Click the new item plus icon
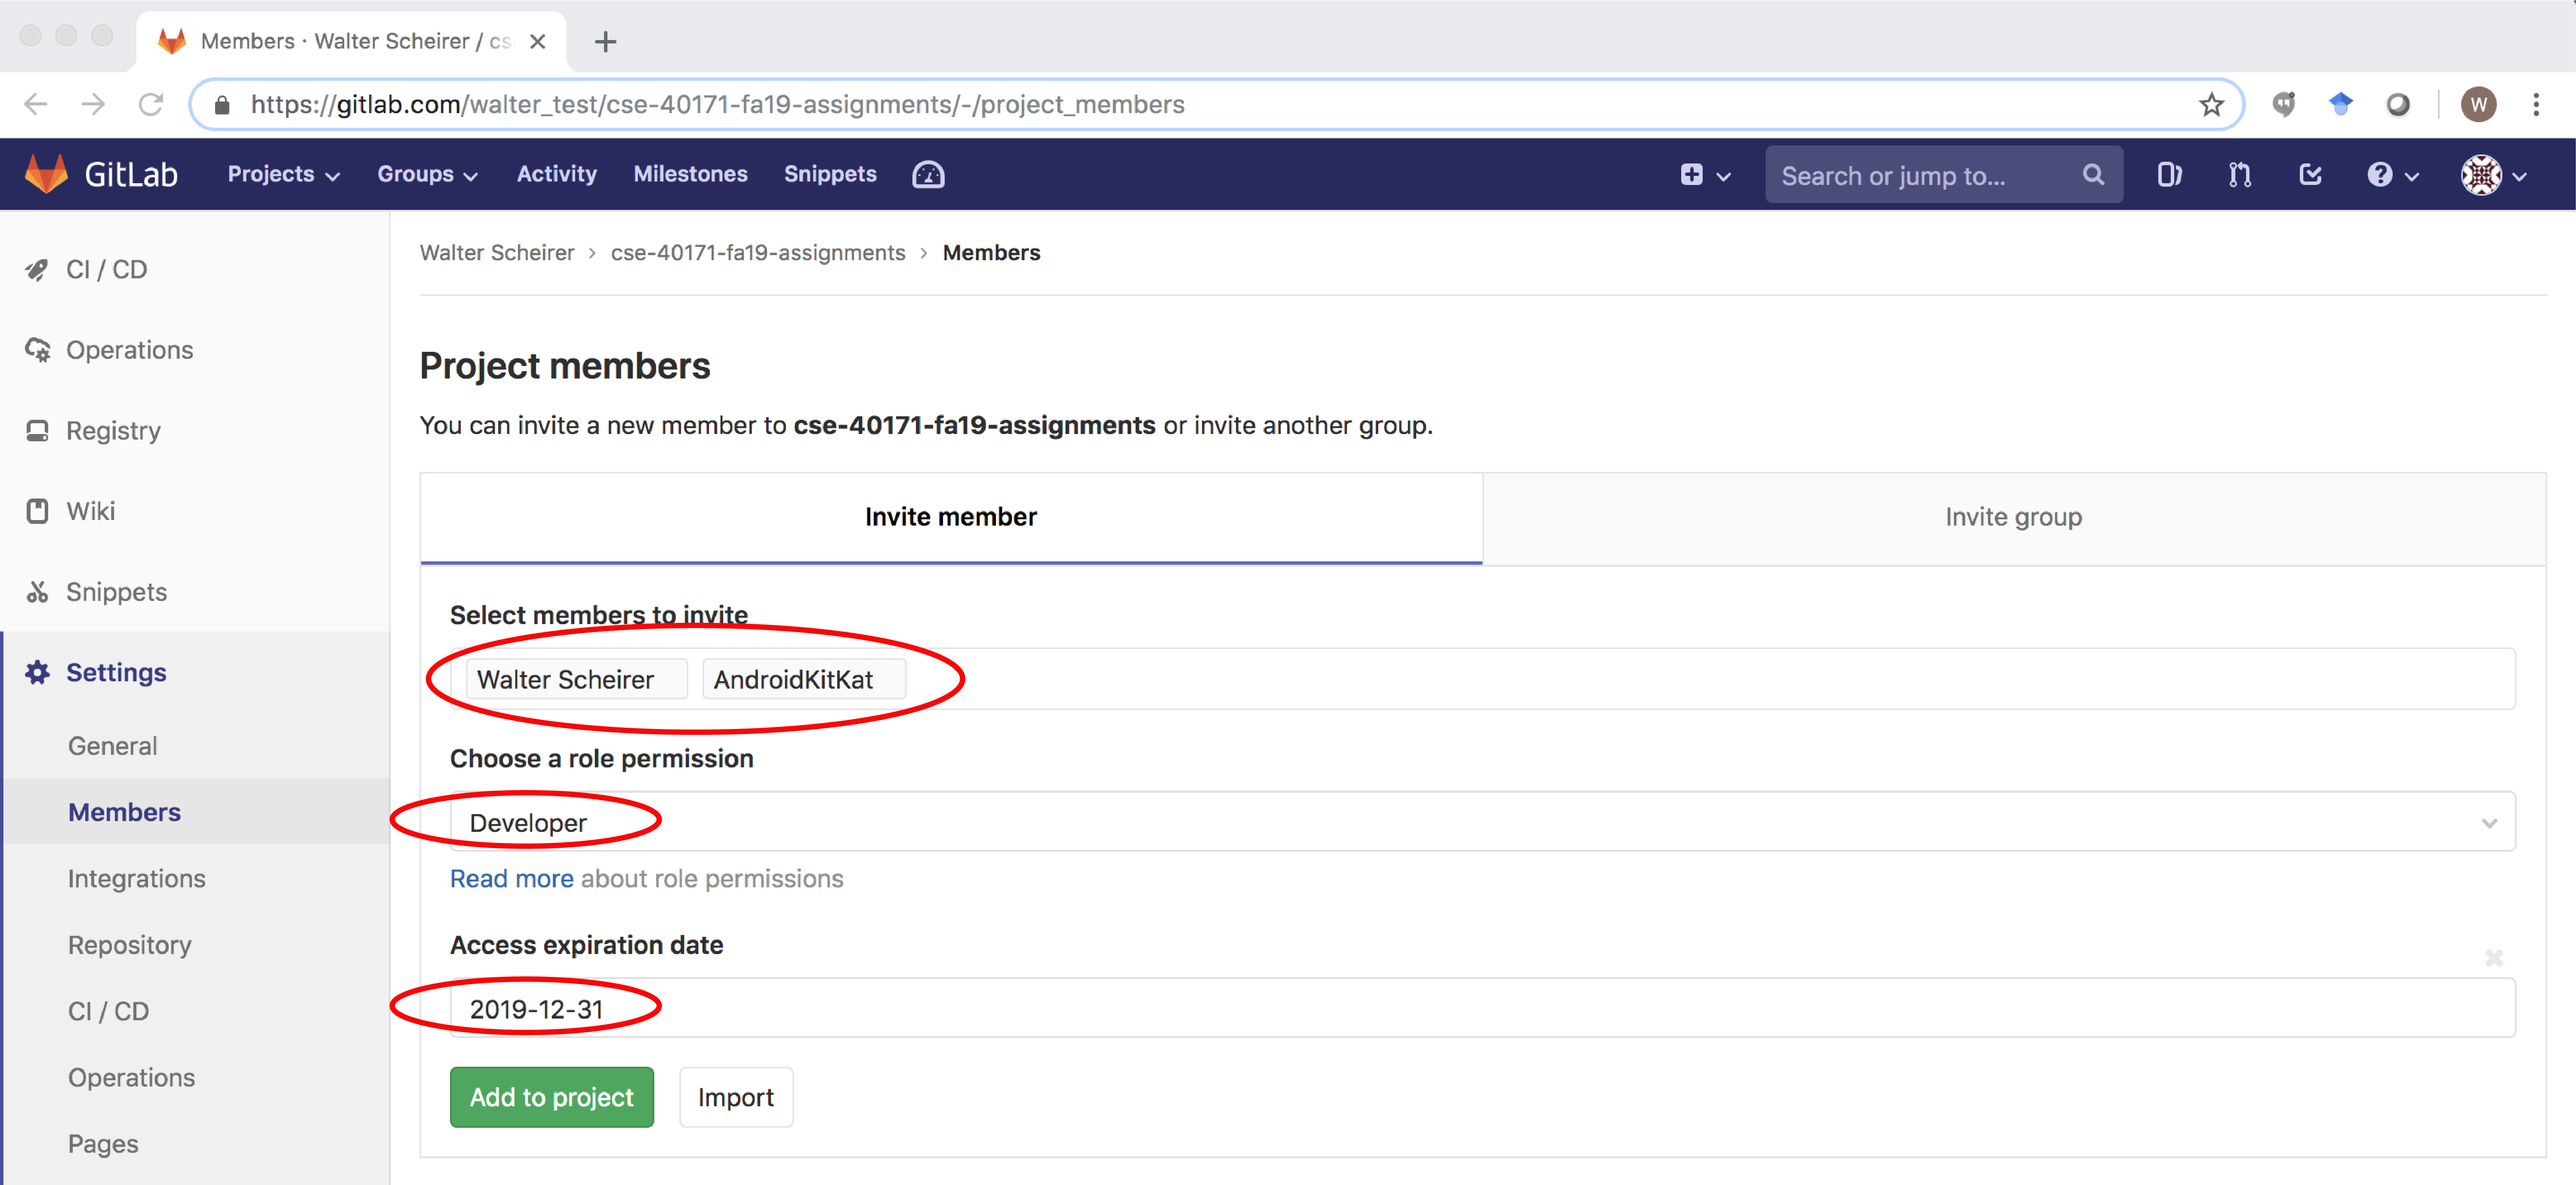Screen dimensions: 2576x1185 coord(1691,175)
